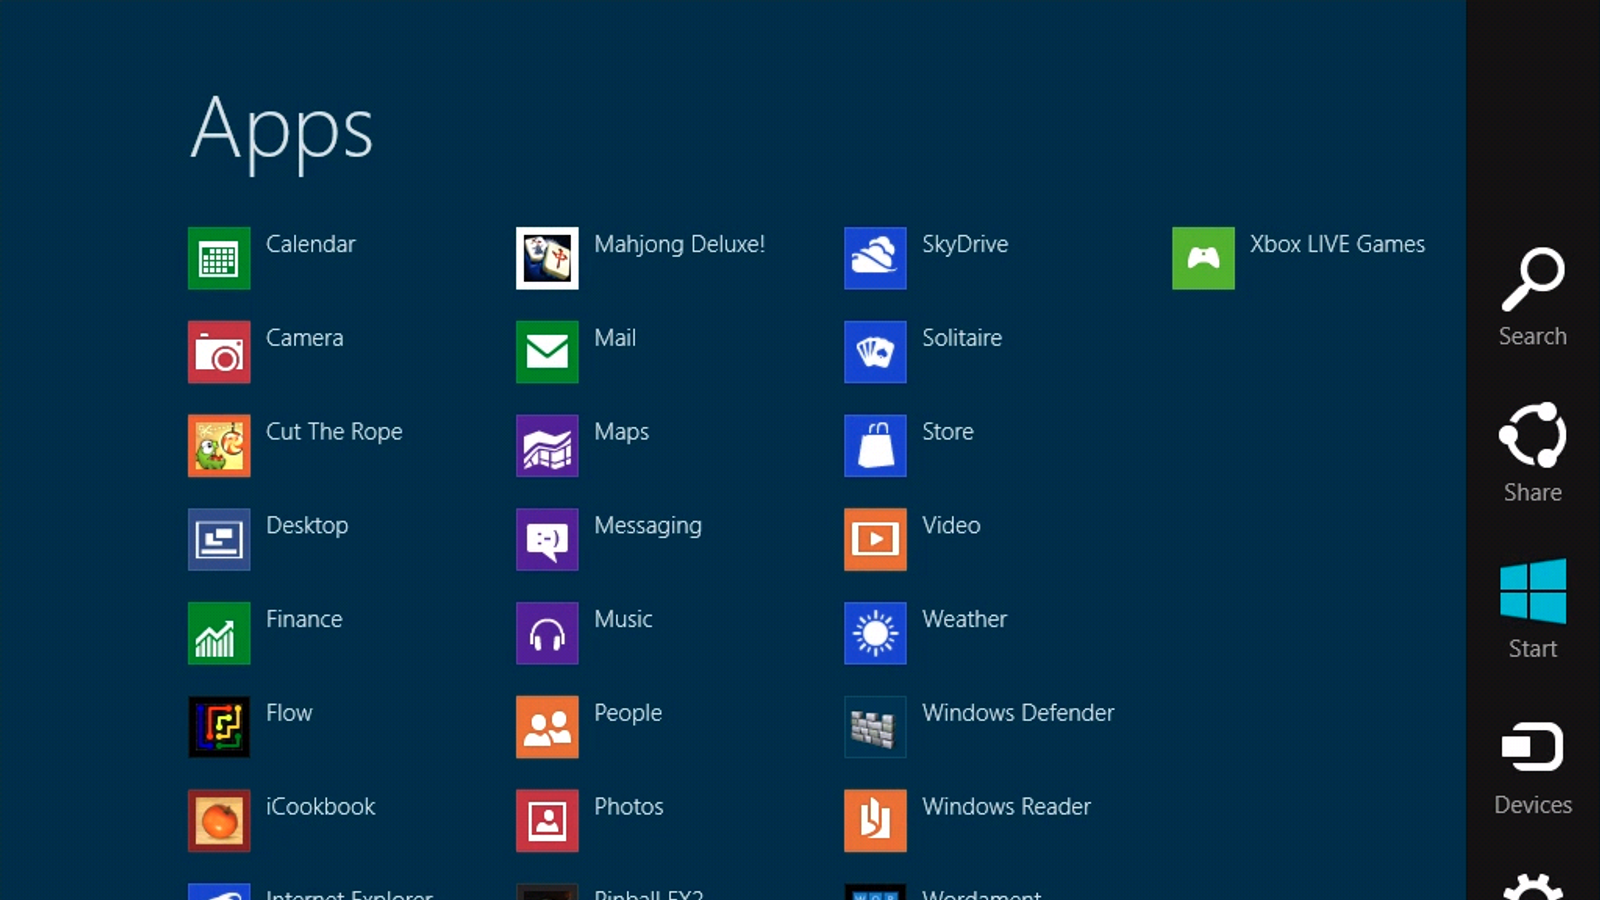Select the Xbox LIVE Games label
The width and height of the screenshot is (1600, 900).
coord(1338,244)
